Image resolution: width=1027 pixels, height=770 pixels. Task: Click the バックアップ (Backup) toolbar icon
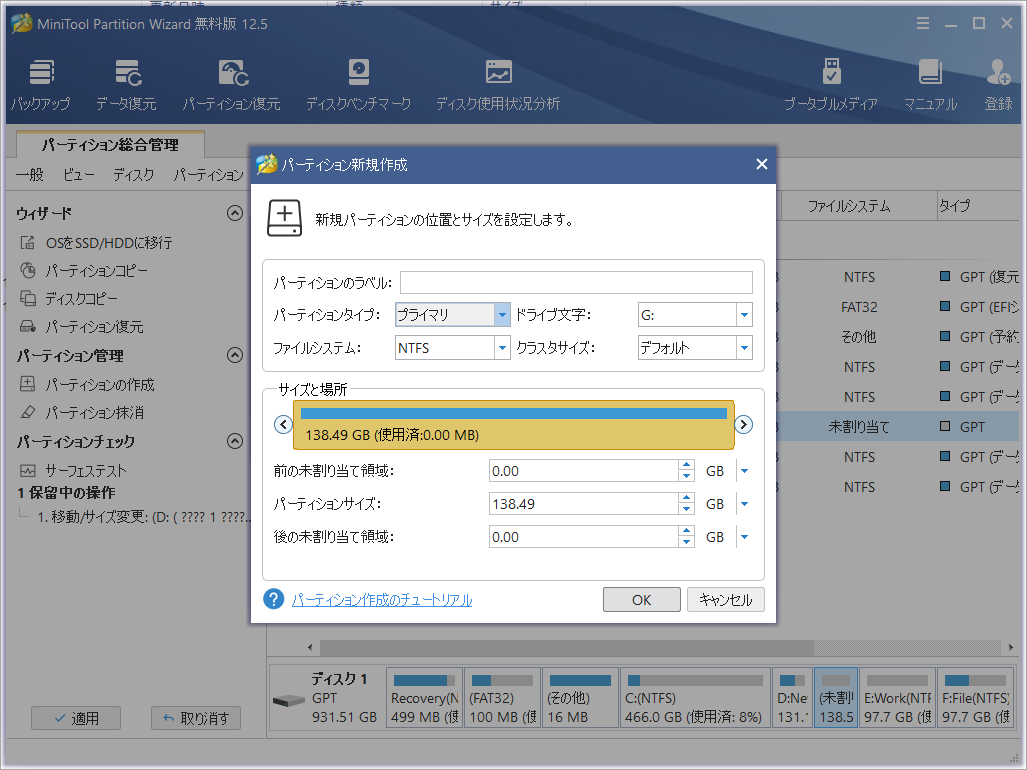[x=40, y=84]
